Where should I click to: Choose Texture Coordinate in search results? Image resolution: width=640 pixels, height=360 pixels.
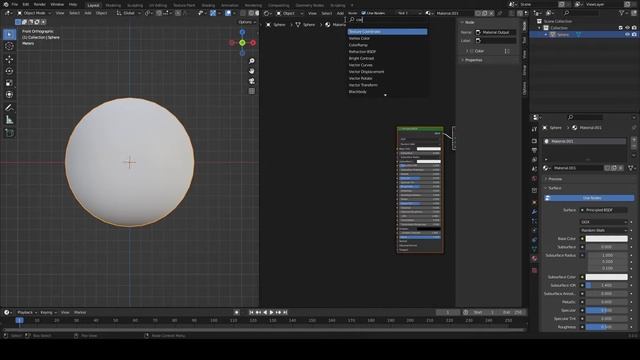pos(387,31)
